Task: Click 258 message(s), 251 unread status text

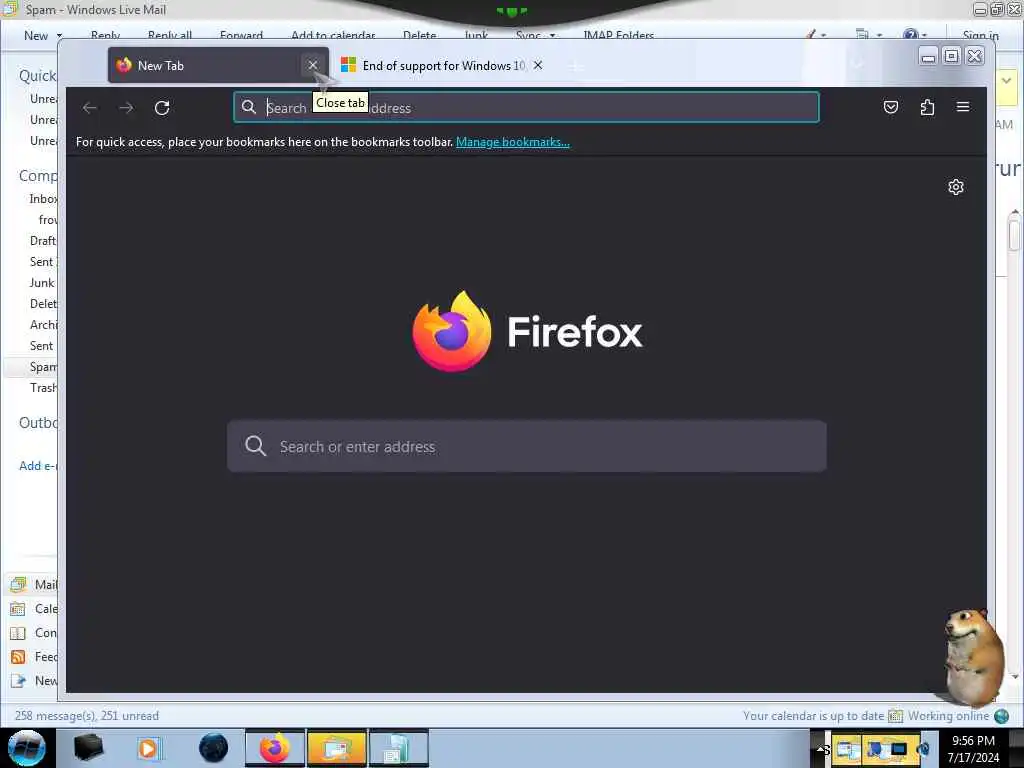Action: 87,716
